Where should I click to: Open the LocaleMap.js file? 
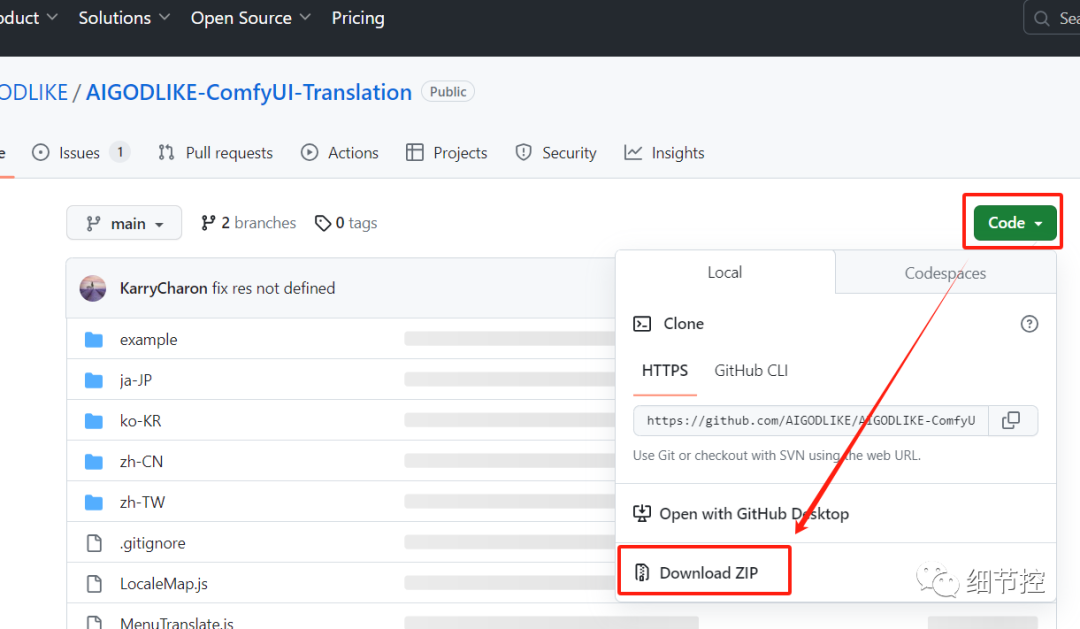164,584
